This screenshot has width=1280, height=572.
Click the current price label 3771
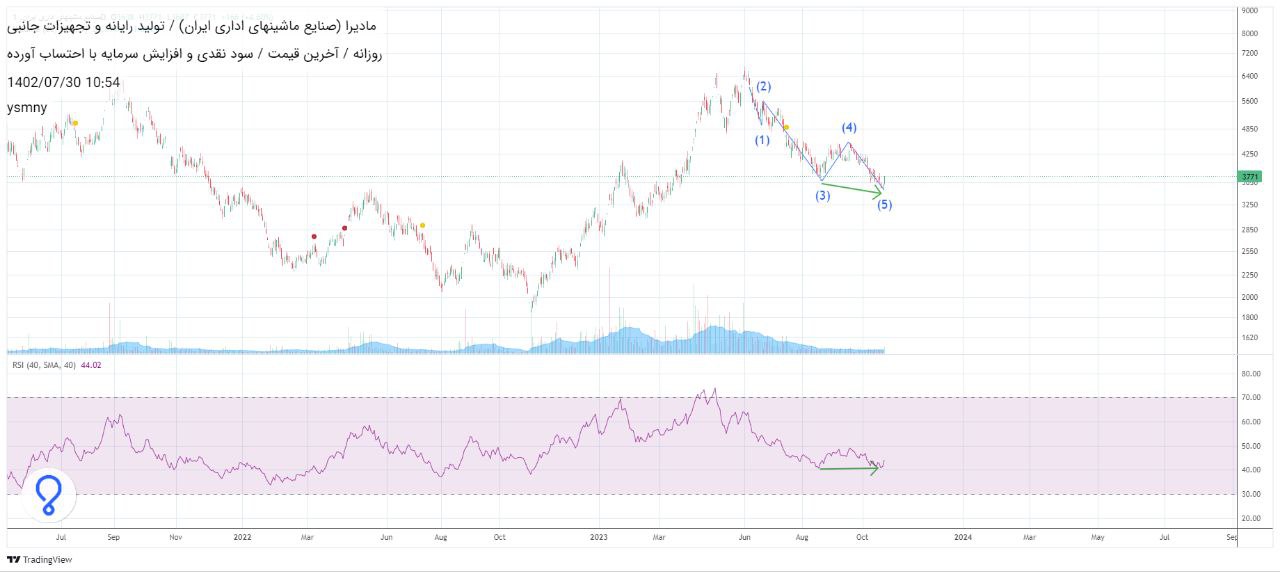click(x=1249, y=176)
